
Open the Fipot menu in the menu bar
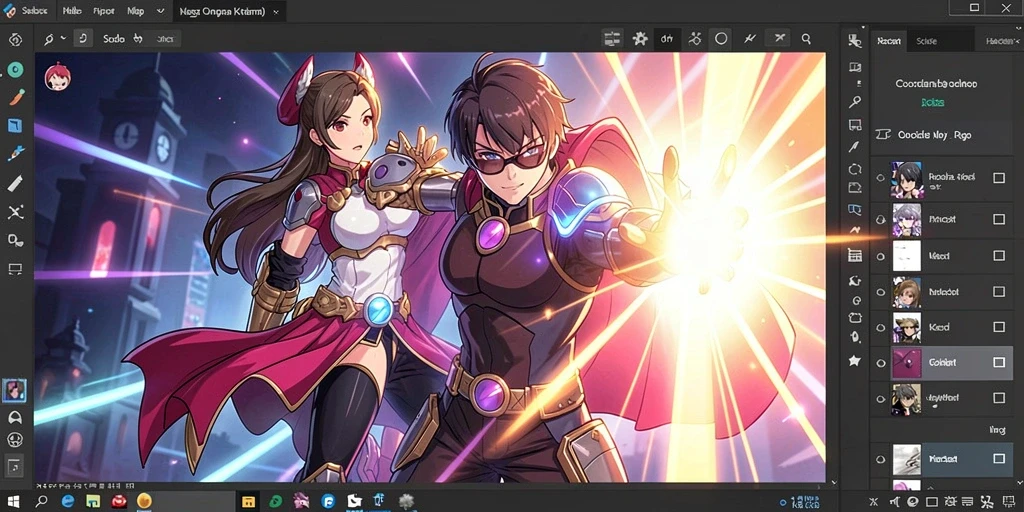(x=104, y=11)
